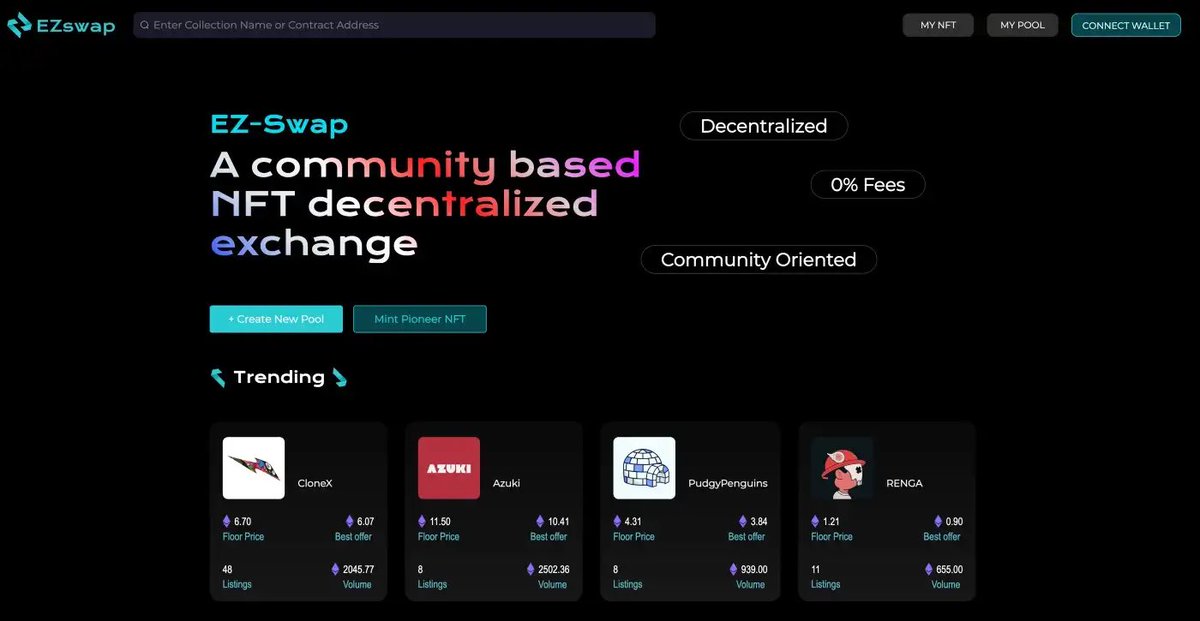Click ETH icon beside CloneX floor 6.70
The height and width of the screenshot is (621, 1200).
point(226,521)
